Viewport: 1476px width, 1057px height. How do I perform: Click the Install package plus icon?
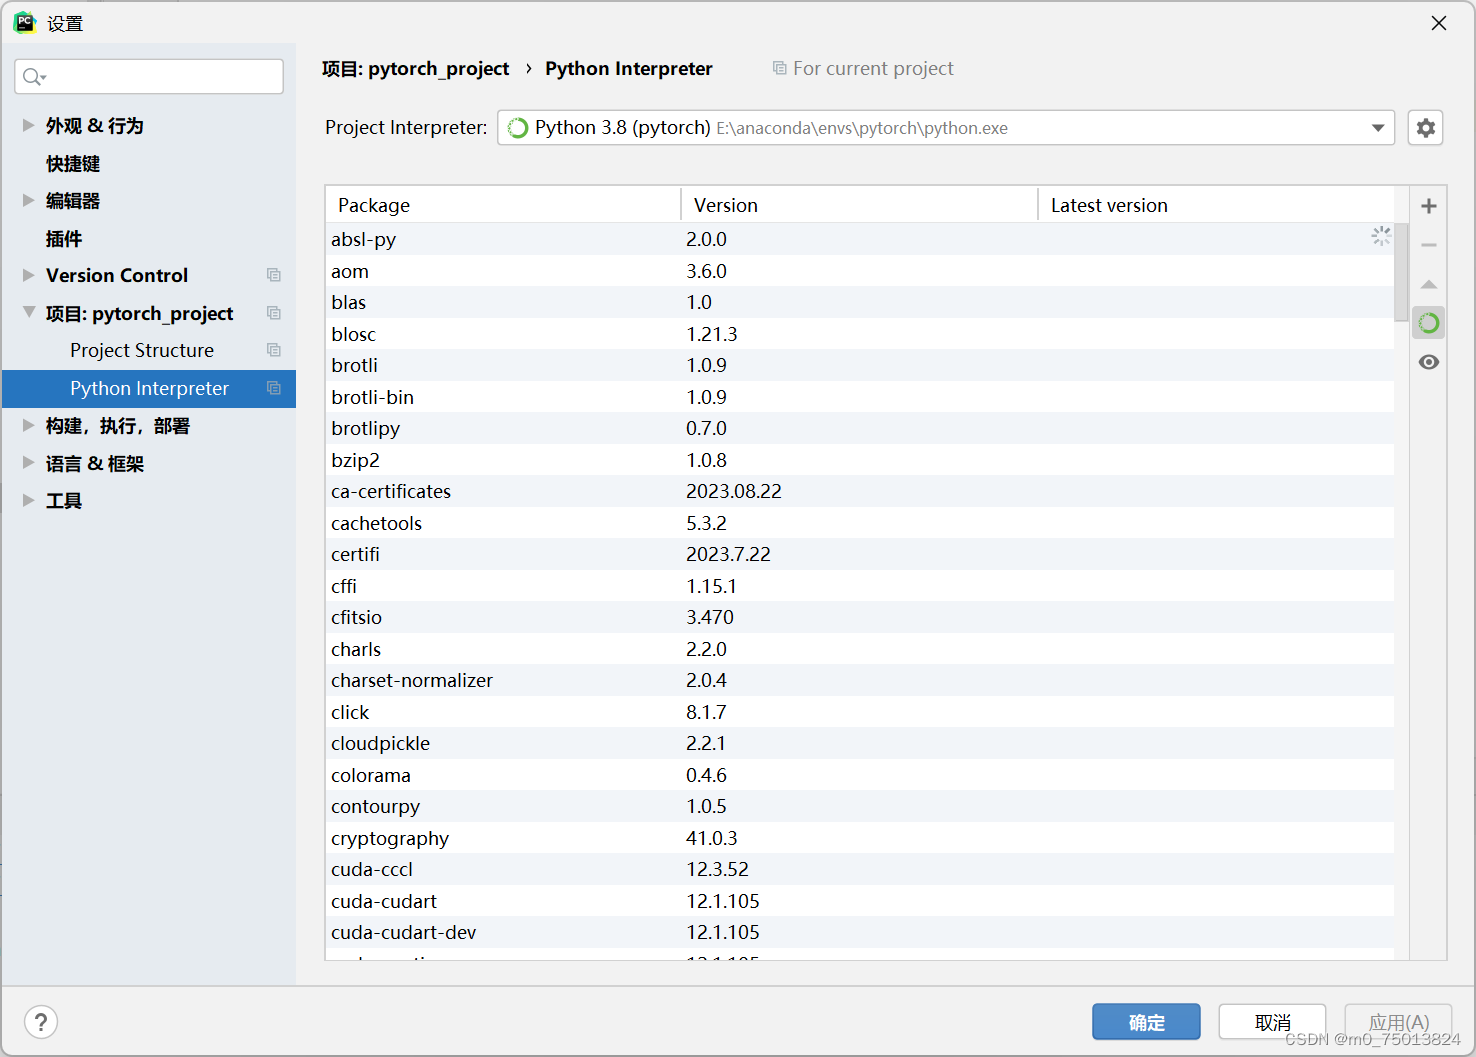coord(1428,205)
